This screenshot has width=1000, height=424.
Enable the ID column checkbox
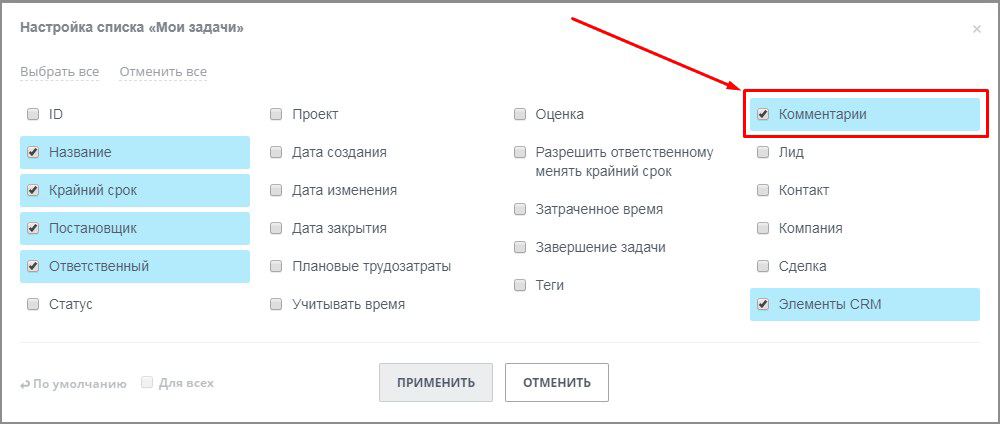[33, 115]
